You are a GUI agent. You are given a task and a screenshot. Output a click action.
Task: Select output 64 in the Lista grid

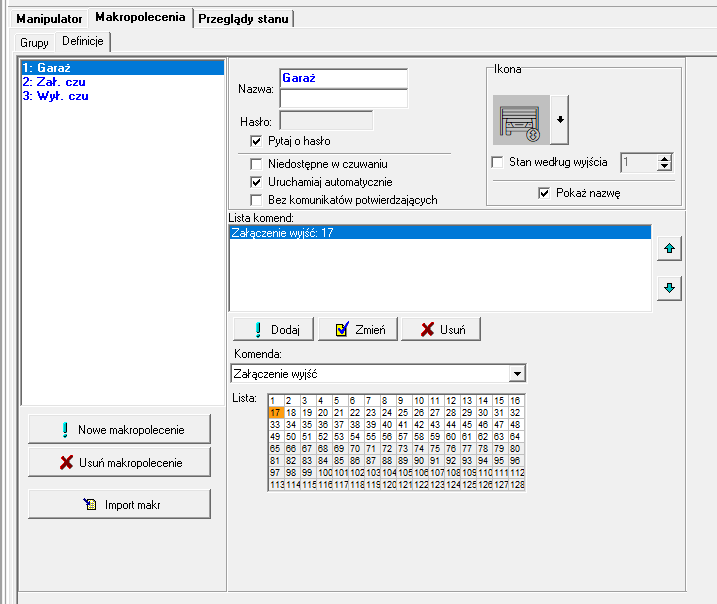(x=516, y=437)
